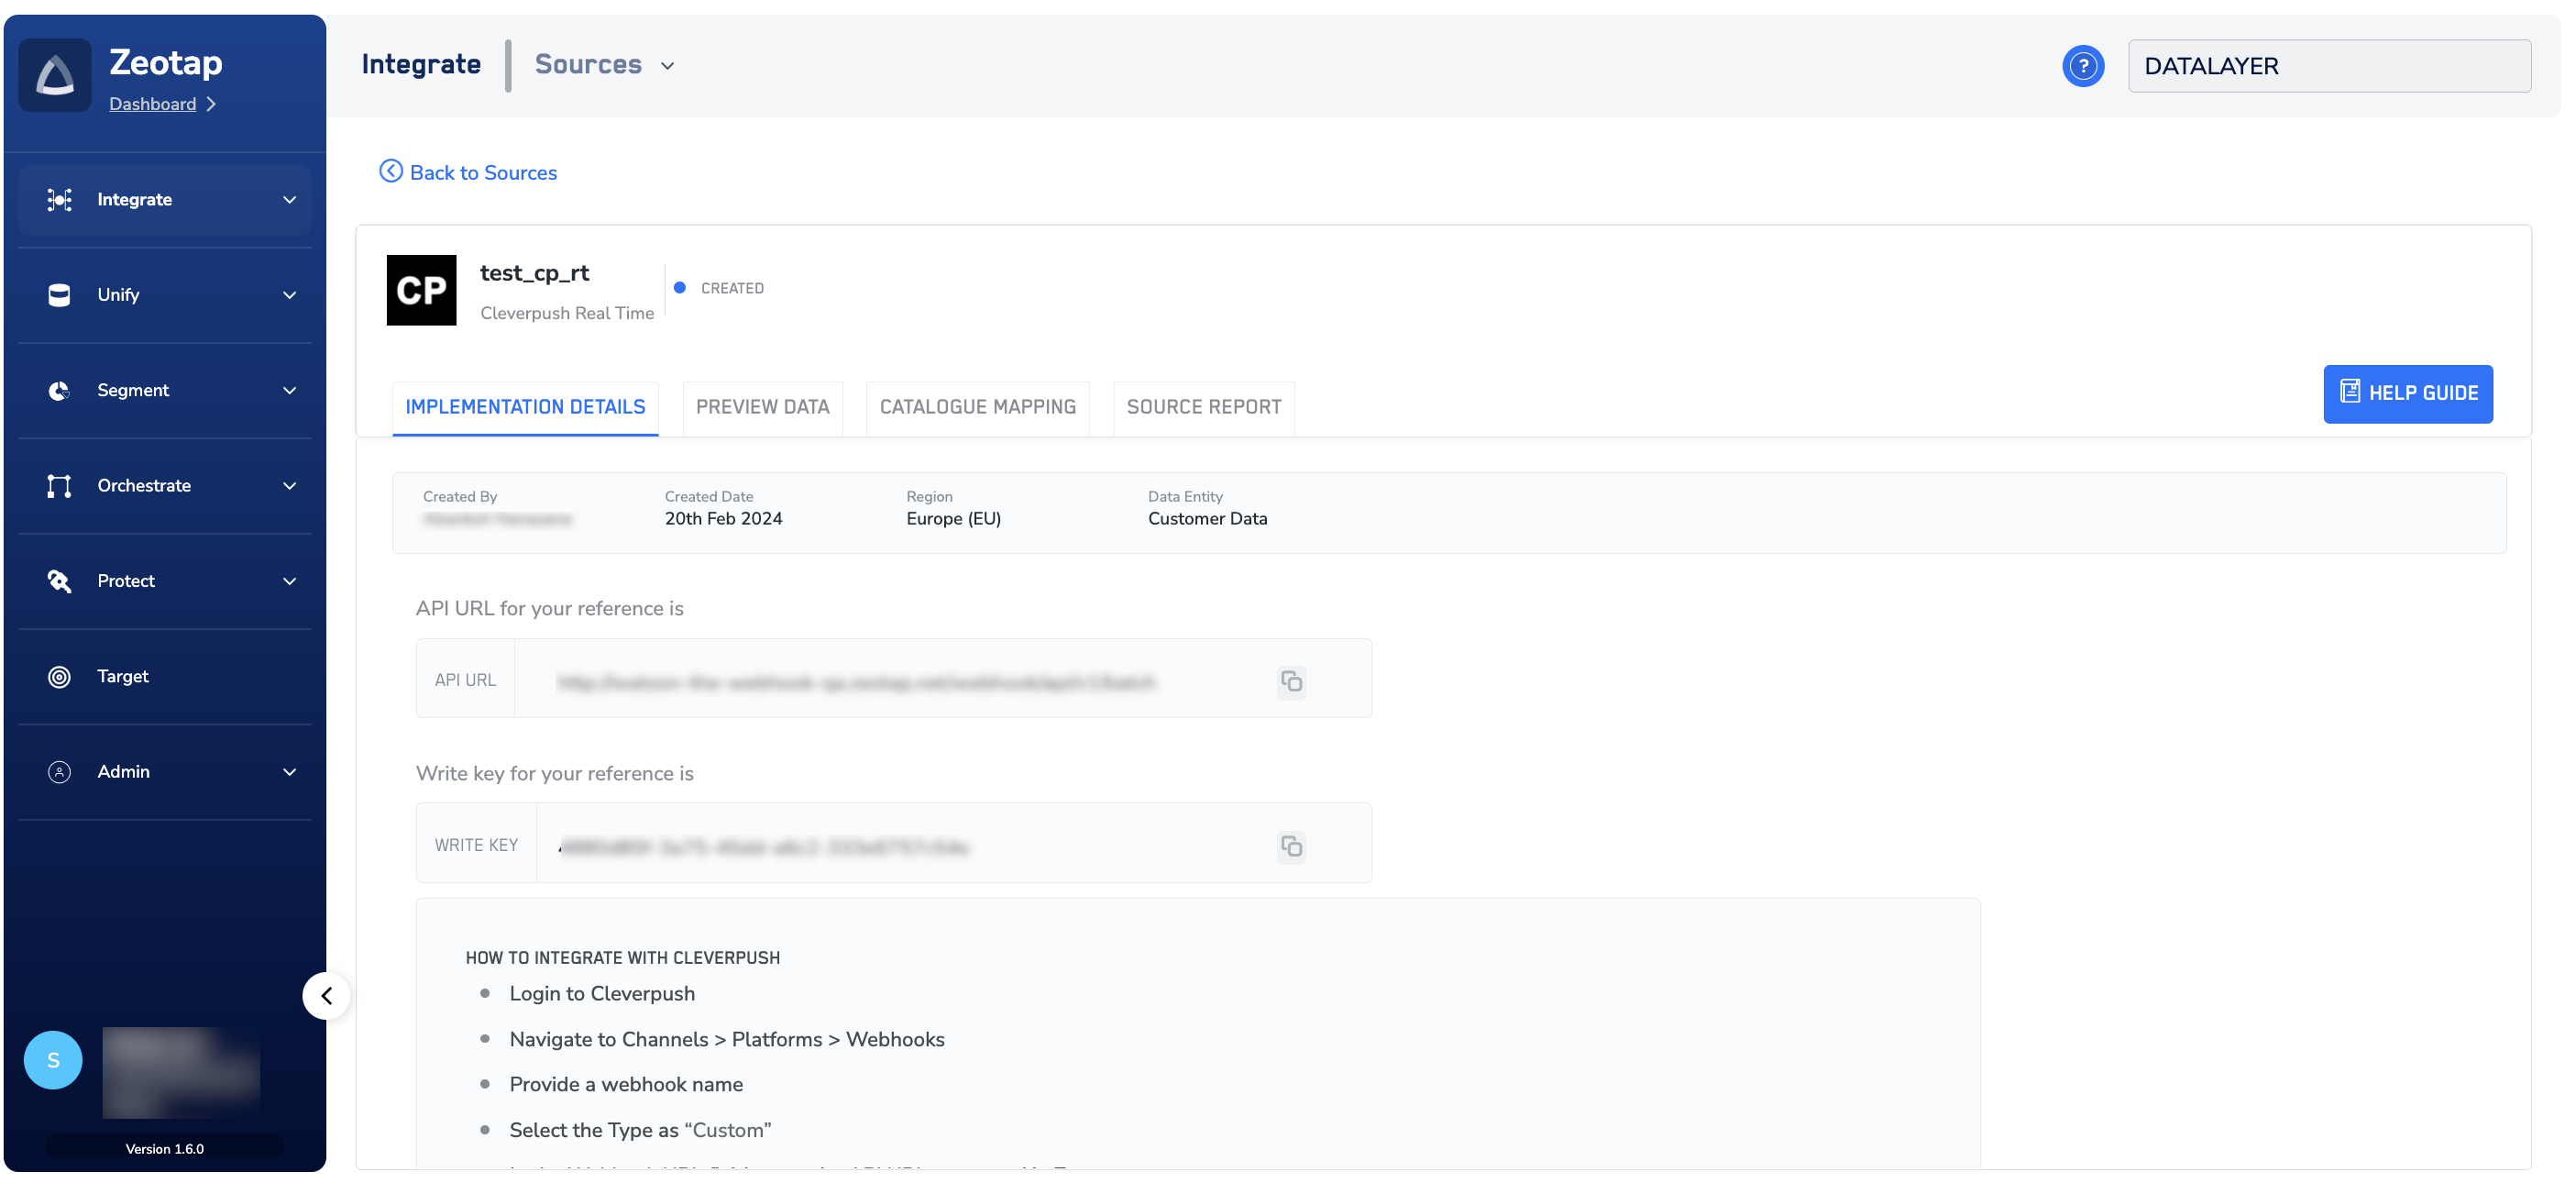This screenshot has height=1183, width=2576.
Task: Click the Target bullseye icon in the sidebar
Action: click(x=59, y=677)
